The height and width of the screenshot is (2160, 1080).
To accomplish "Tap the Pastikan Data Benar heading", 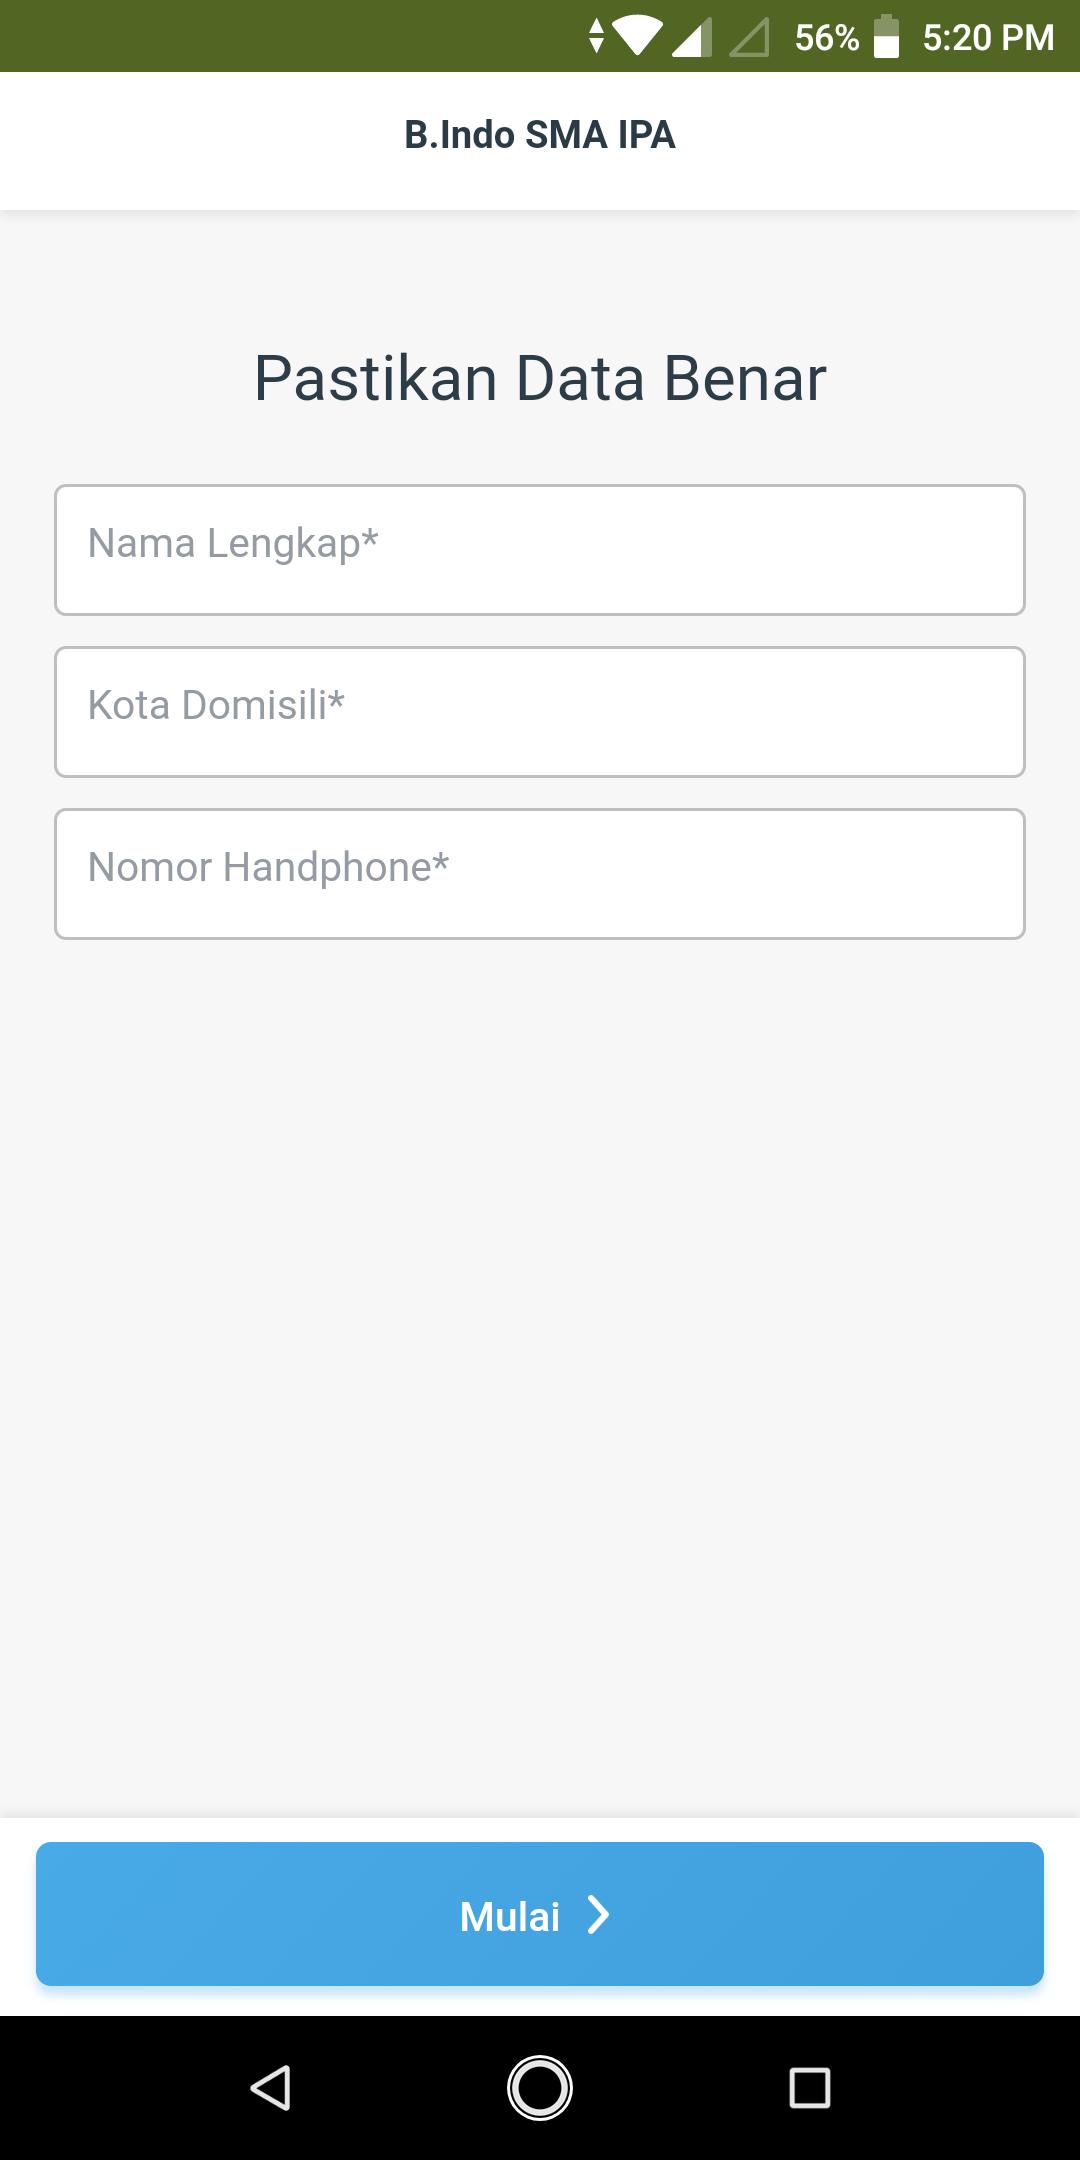I will [540, 378].
